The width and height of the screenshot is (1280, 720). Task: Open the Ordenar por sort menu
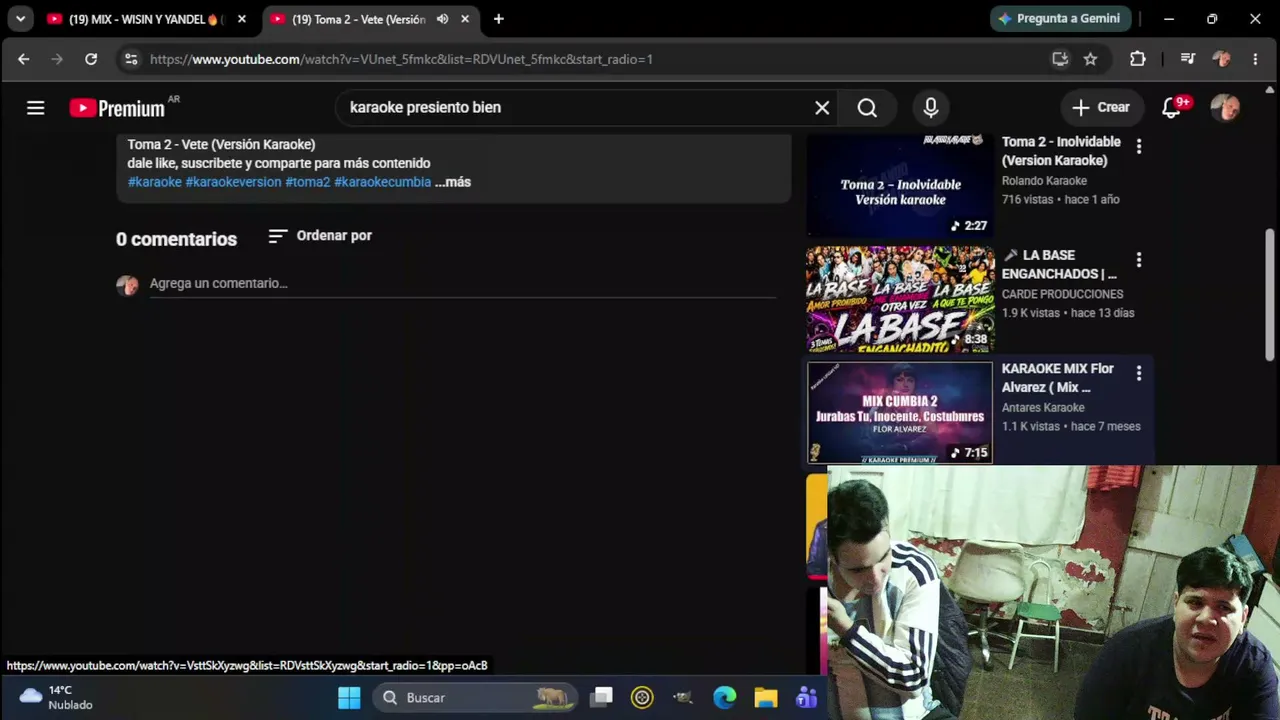tap(320, 236)
